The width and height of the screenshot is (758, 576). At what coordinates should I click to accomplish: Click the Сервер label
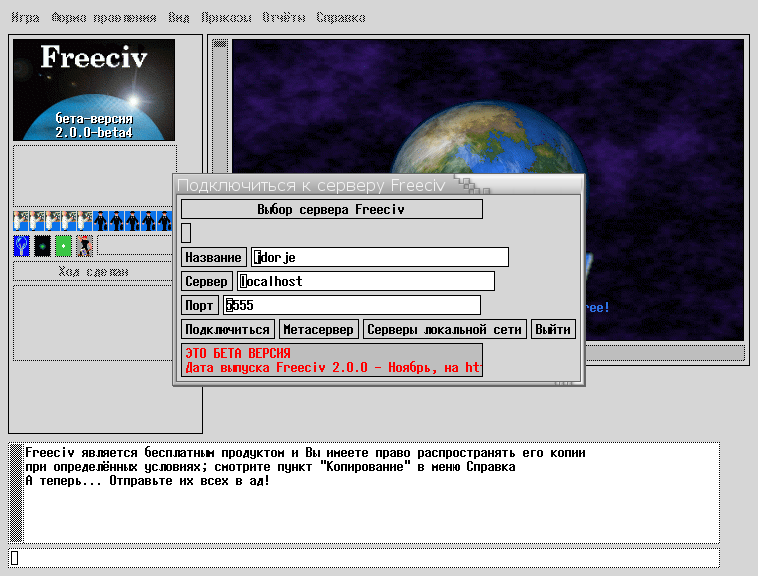(x=206, y=281)
